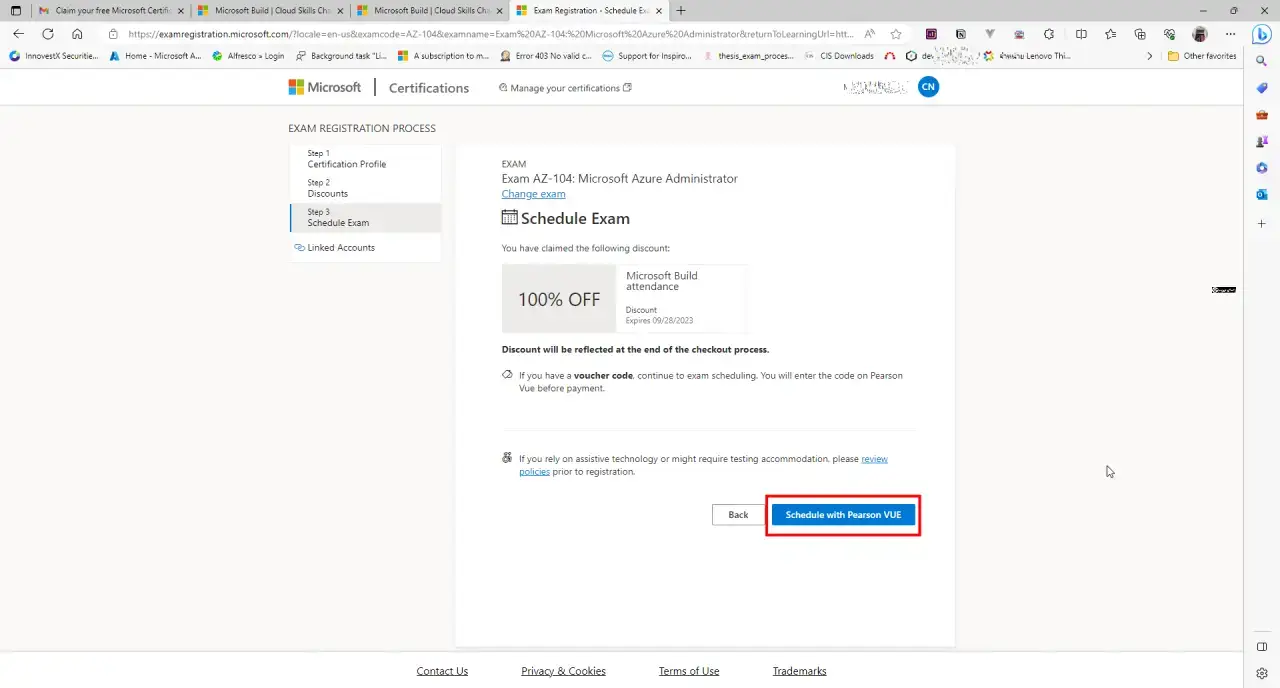Open the browser home page
Viewport: 1280px width, 688px height.
point(77,34)
